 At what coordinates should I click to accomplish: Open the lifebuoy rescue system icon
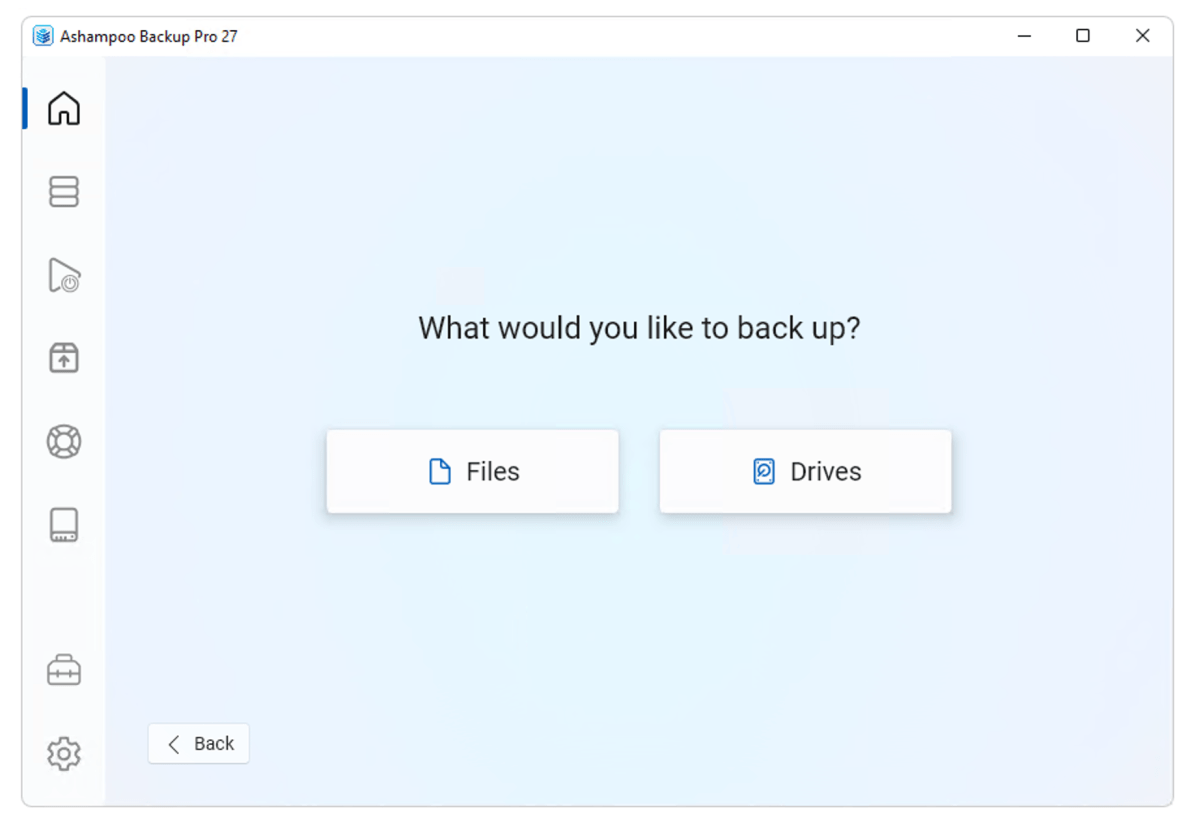point(63,442)
